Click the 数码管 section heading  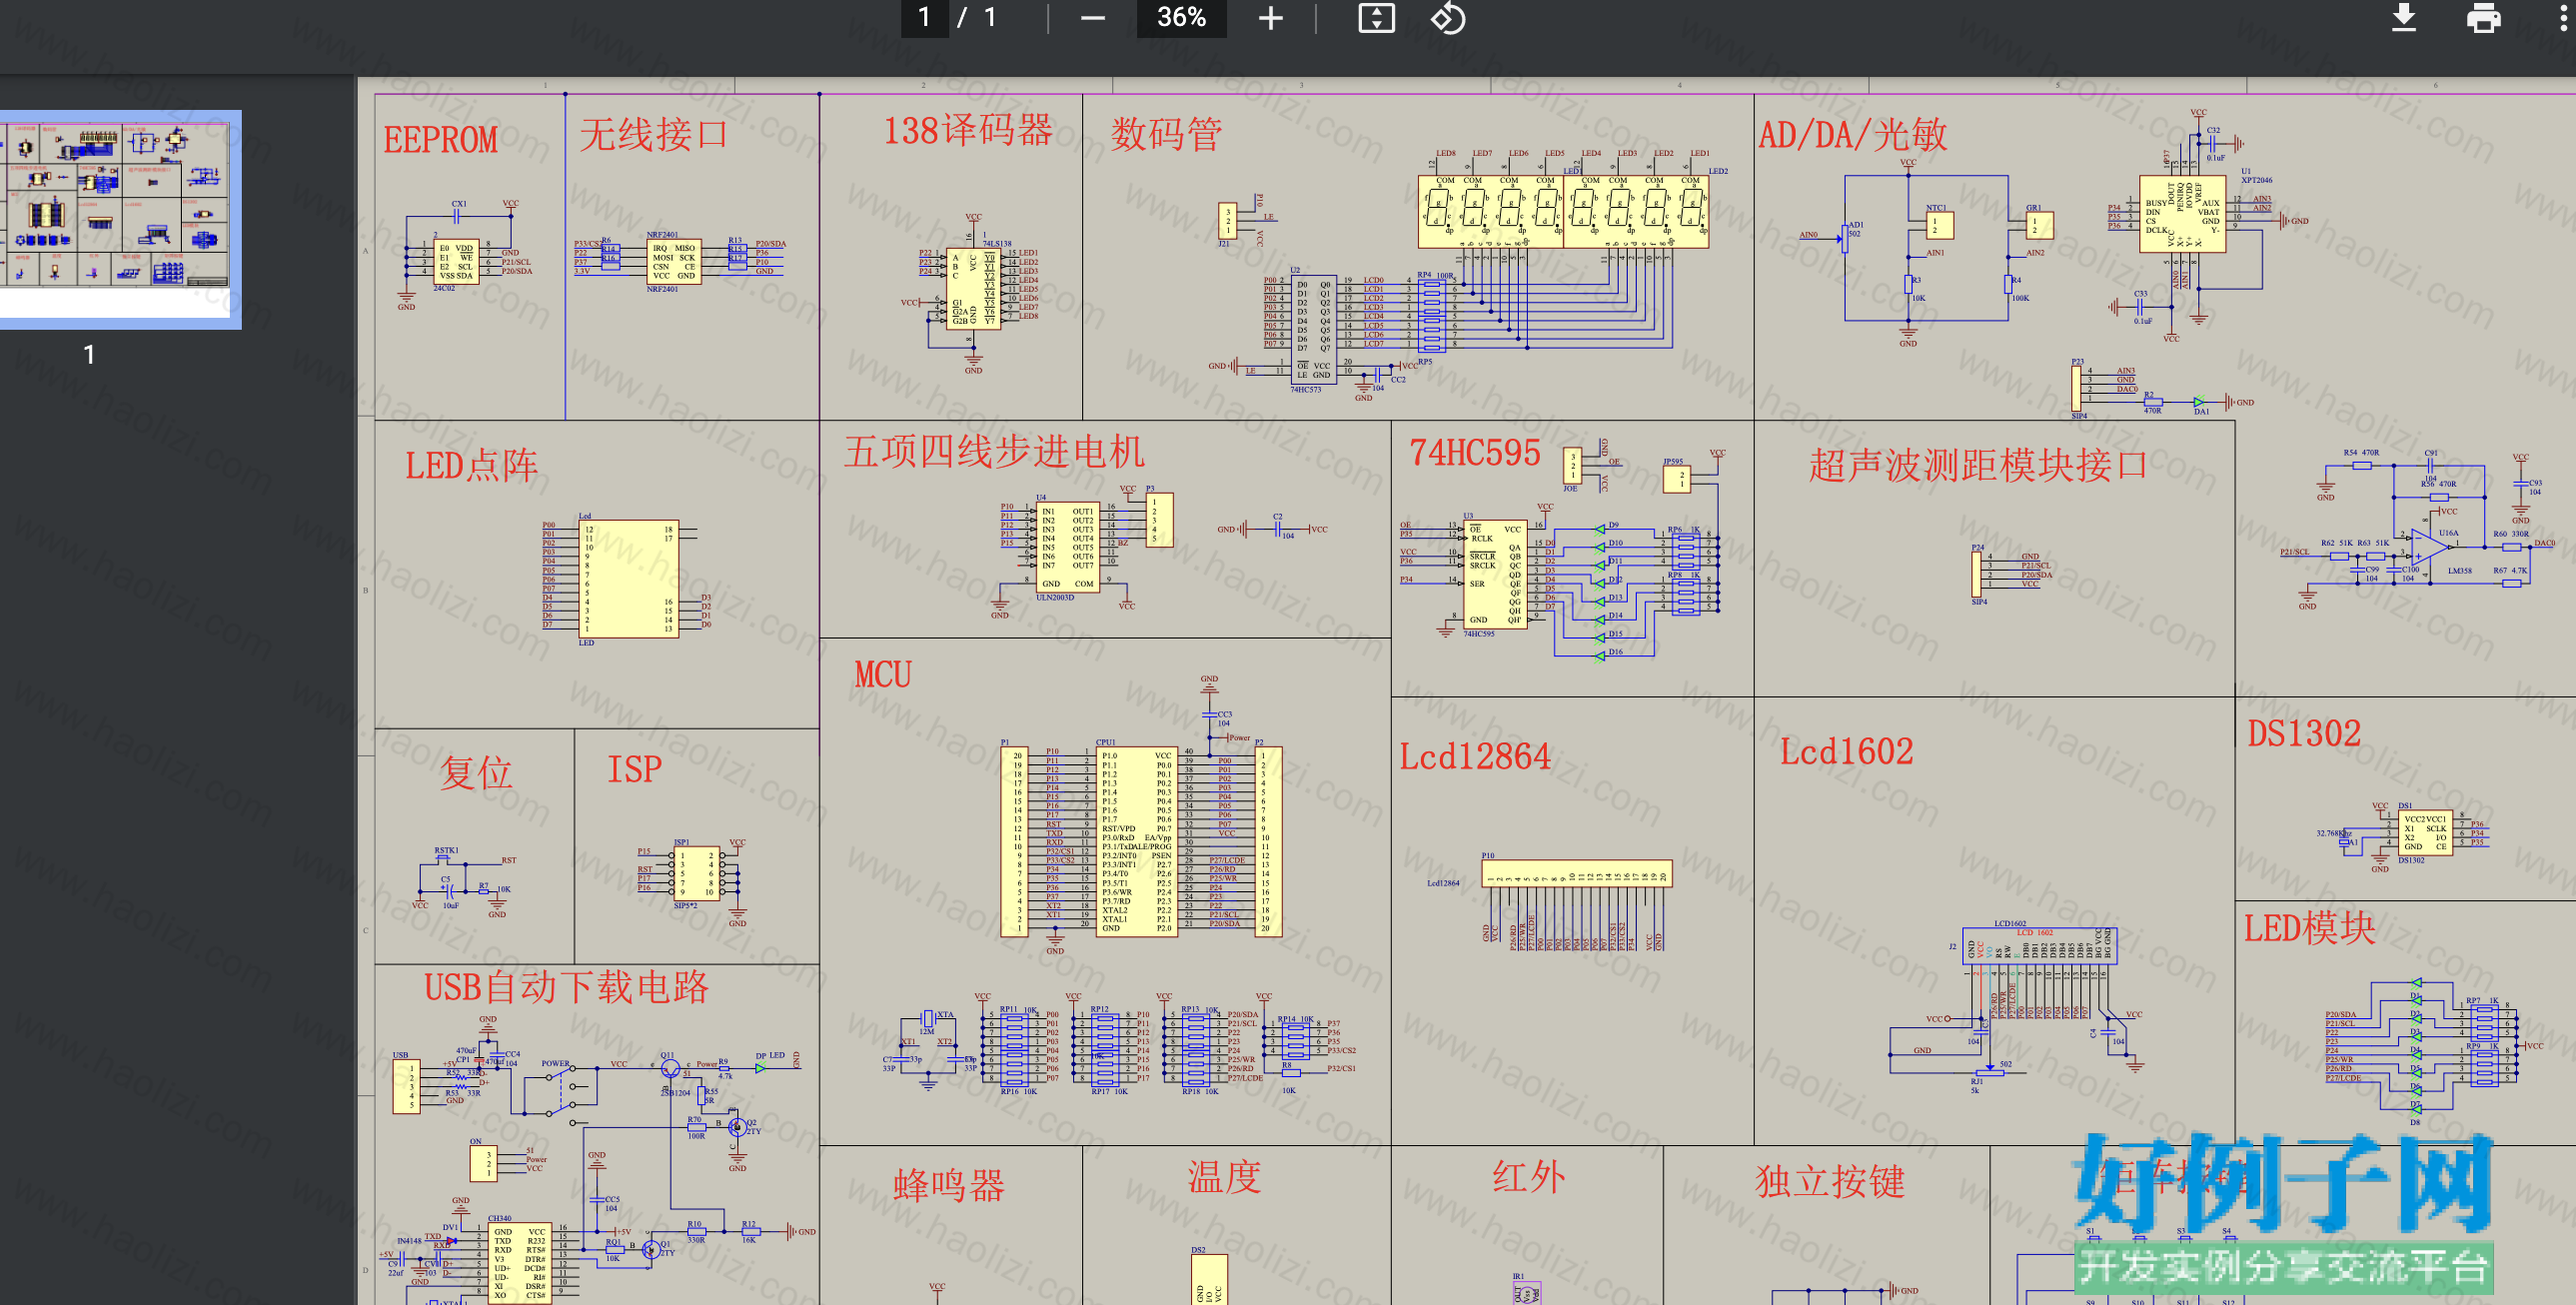(1167, 134)
